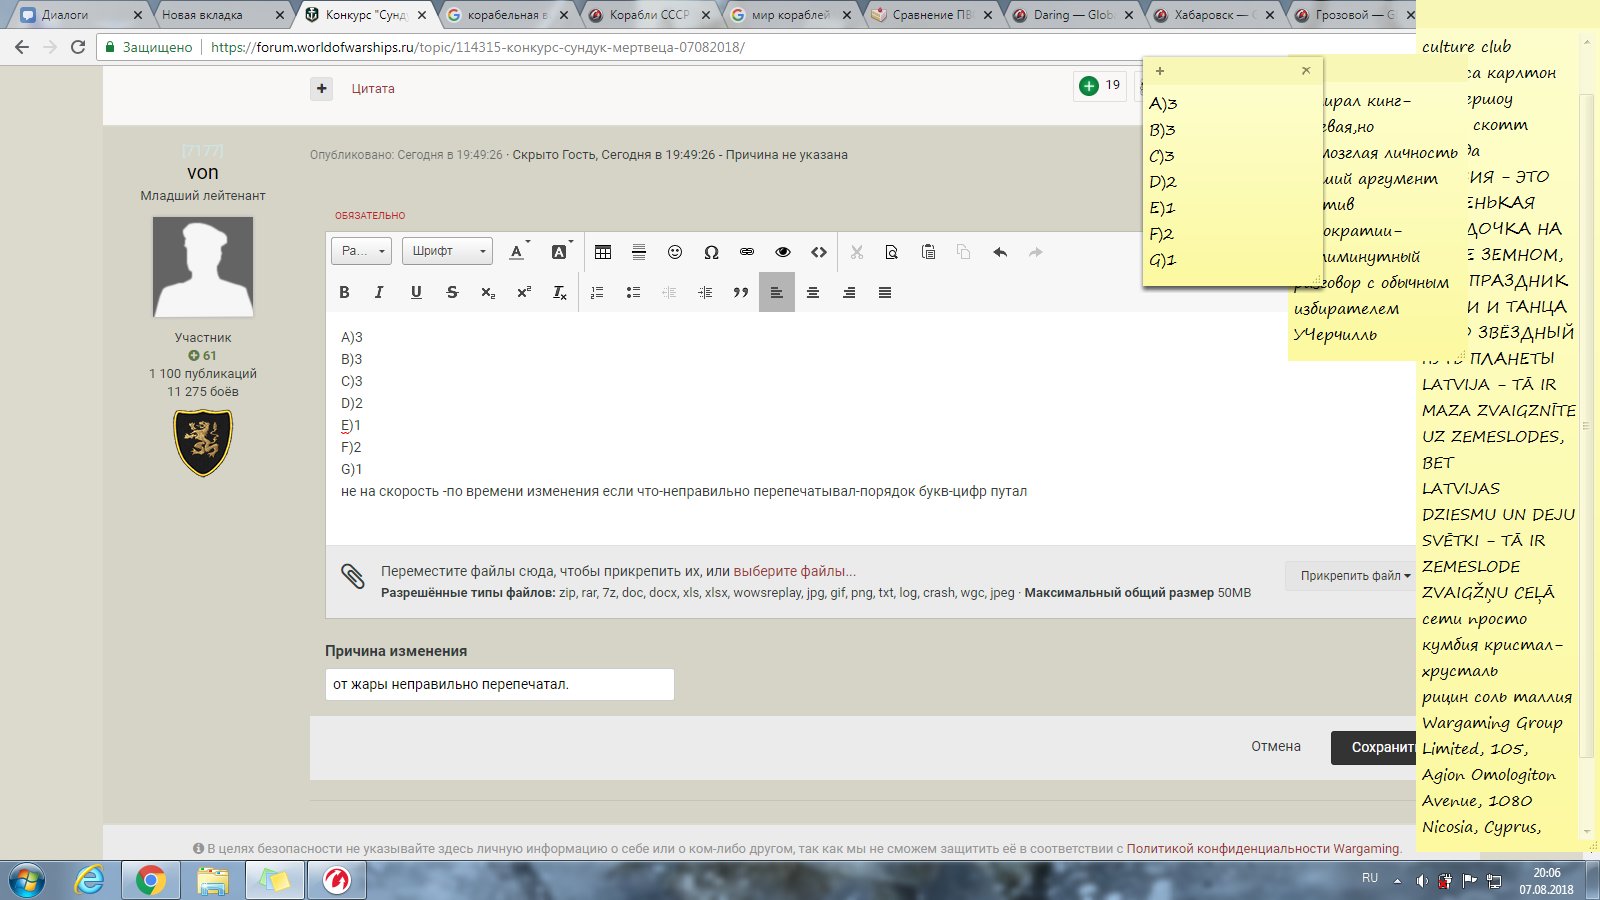Screen dimensions: 1600x900
Task: Open the Wargaming privacy policy link
Action: [x=1263, y=849]
